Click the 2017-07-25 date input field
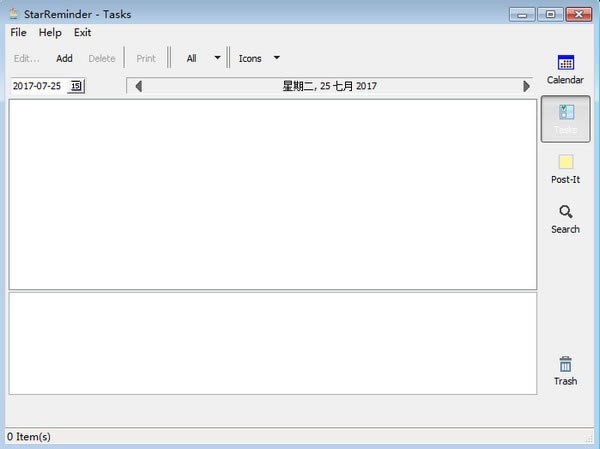This screenshot has height=449, width=600. pos(38,86)
